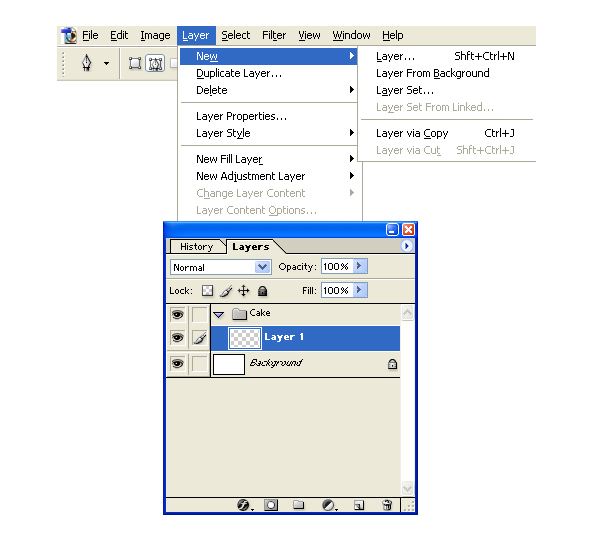600x543 pixels.
Task: Open the Help menu
Action: (x=393, y=35)
